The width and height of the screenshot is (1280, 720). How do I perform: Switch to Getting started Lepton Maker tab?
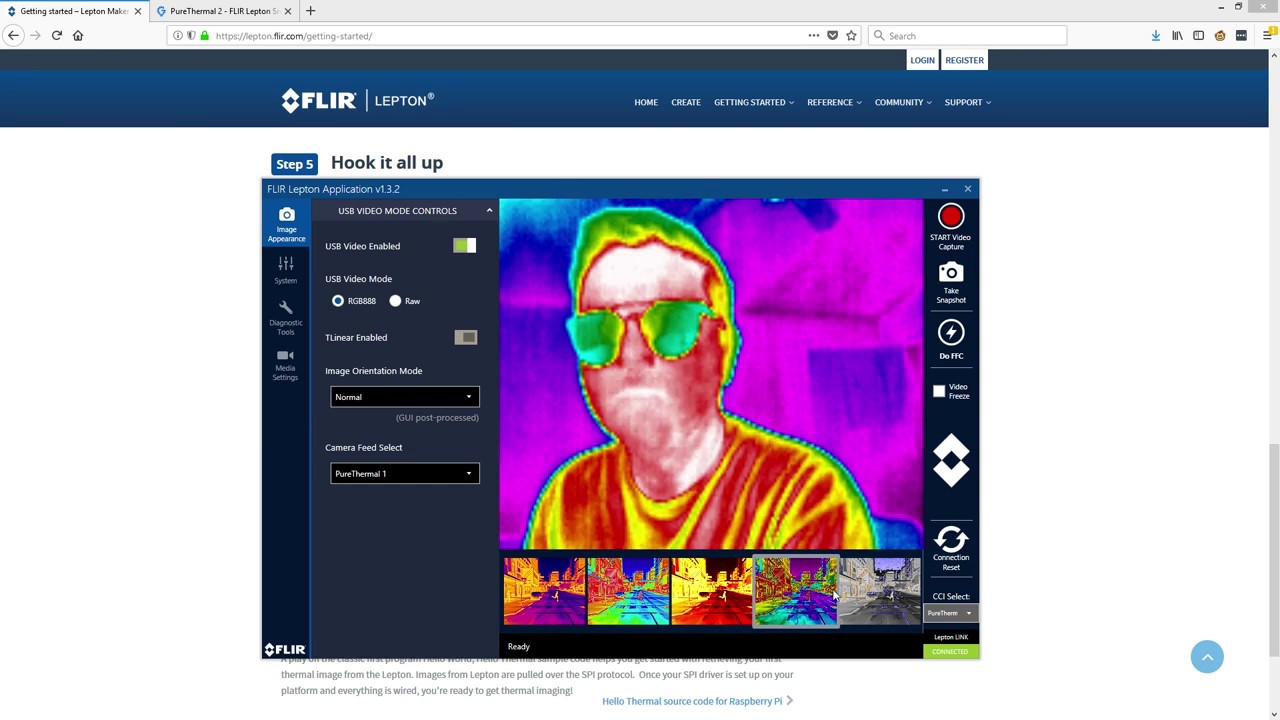click(x=74, y=11)
